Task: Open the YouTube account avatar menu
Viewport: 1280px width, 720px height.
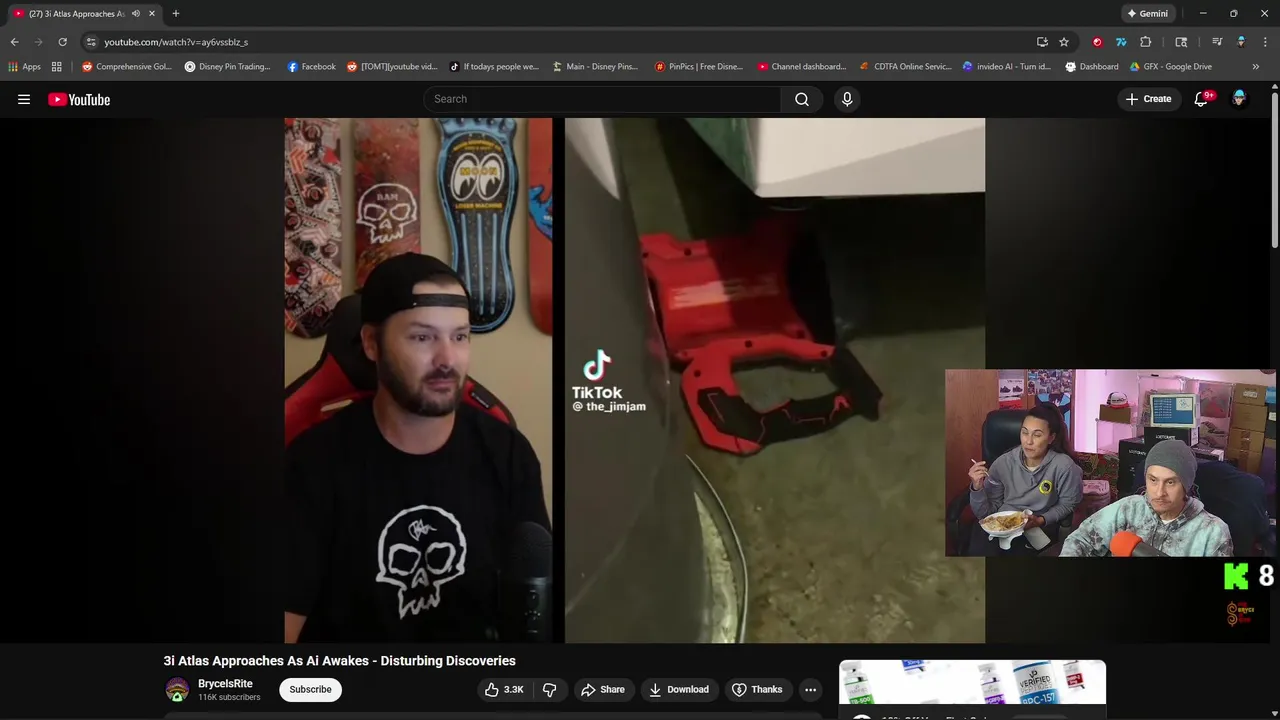Action: tap(1239, 98)
